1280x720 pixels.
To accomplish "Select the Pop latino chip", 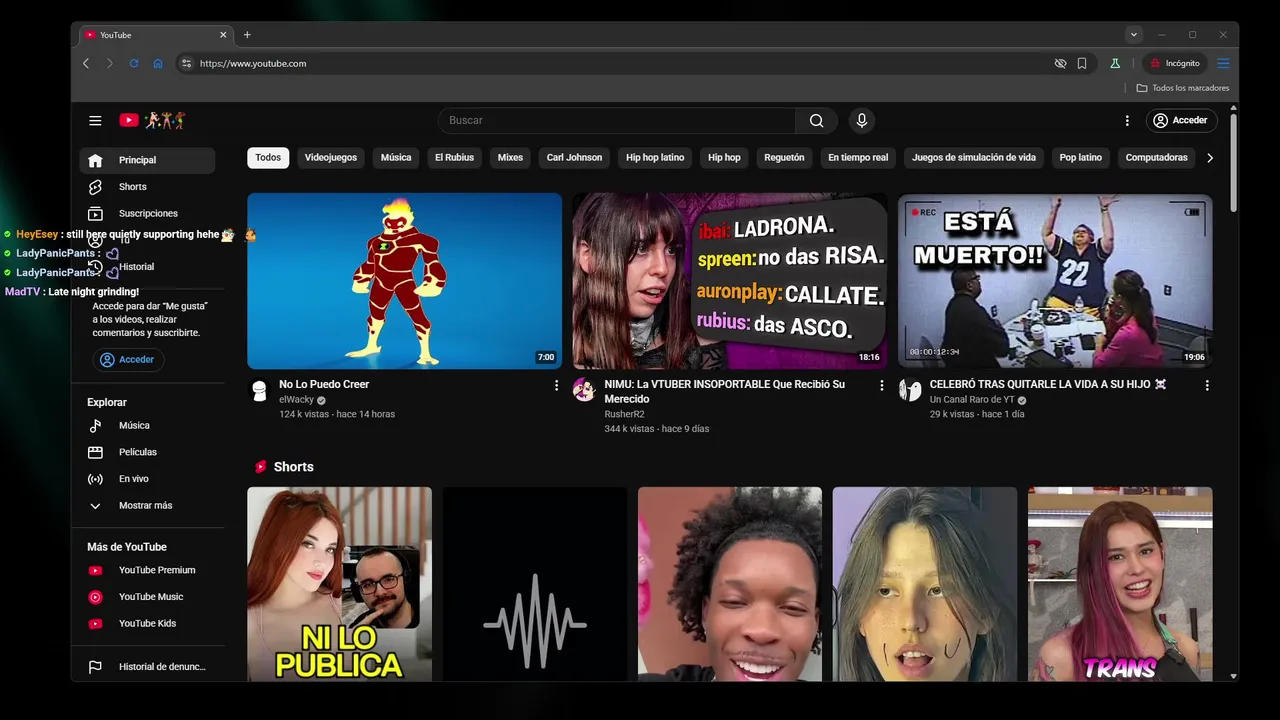I will 1081,158.
